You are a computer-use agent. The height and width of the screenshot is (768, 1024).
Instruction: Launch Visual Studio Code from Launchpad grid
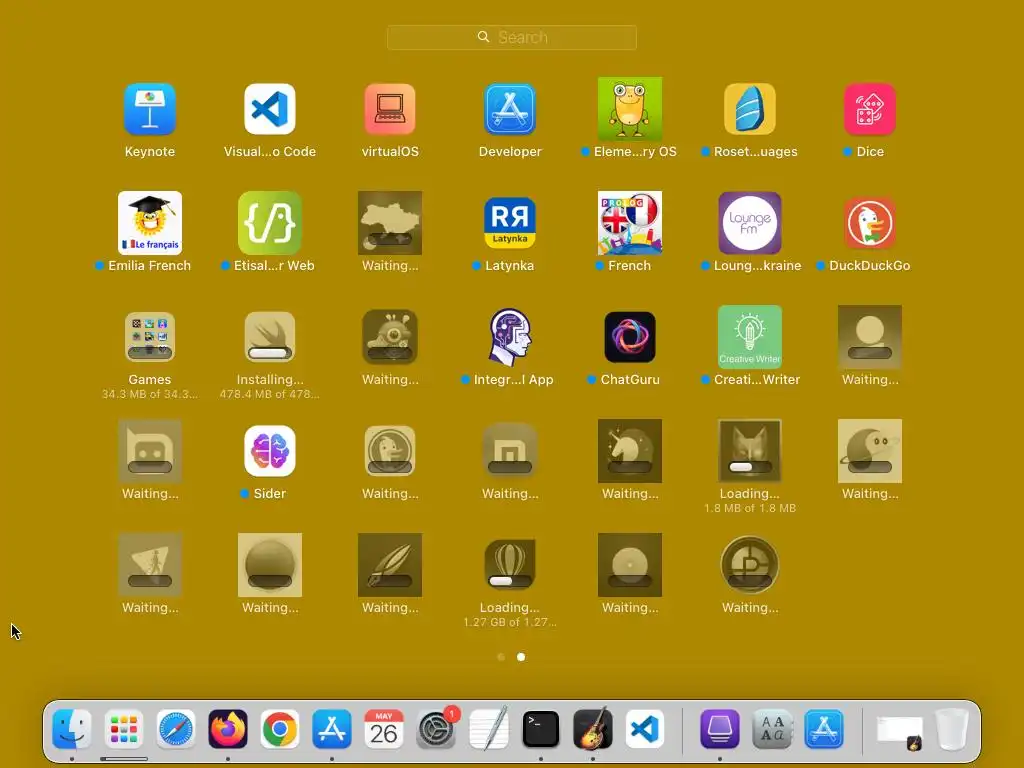click(x=270, y=109)
